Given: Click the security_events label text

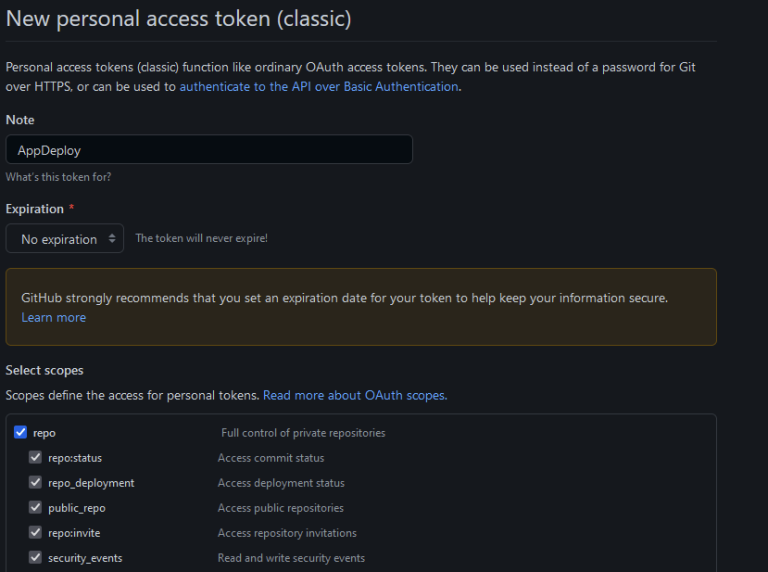Looking at the screenshot, I should pos(85,558).
